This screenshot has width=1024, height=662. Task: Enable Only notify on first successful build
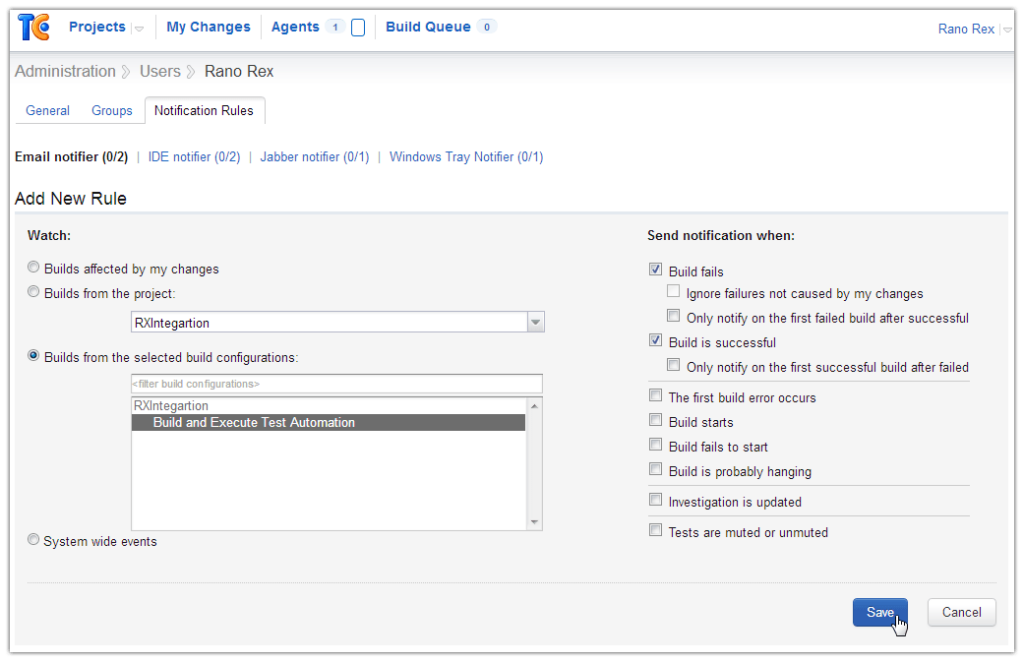[673, 365]
